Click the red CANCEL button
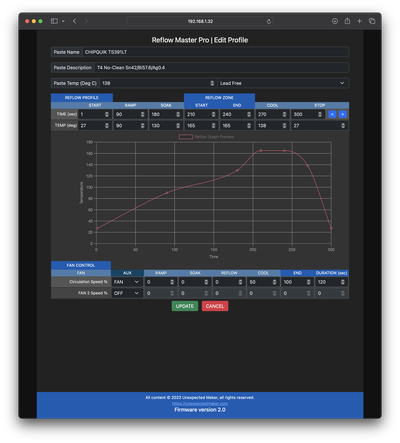Image resolution: width=400 pixels, height=443 pixels. tap(215, 306)
